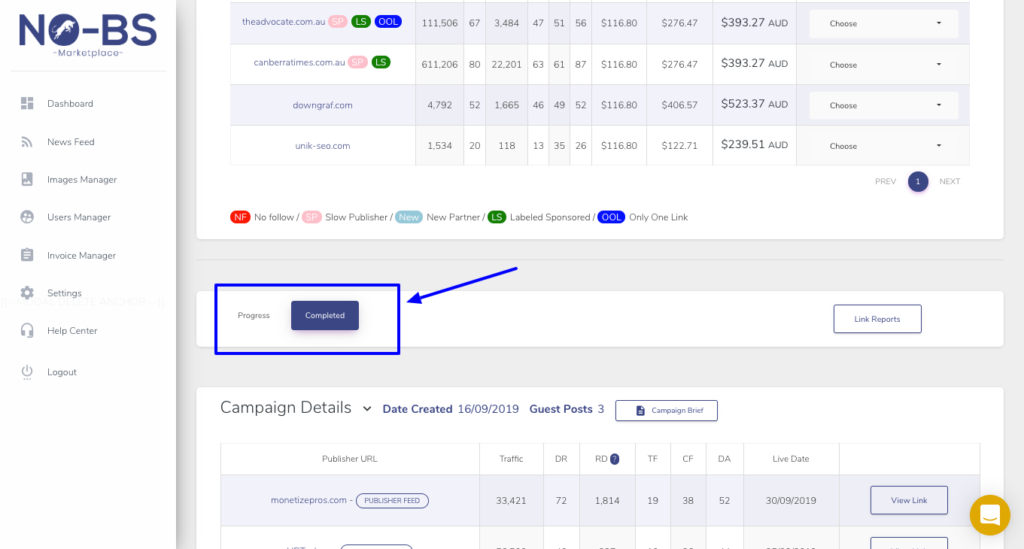The height and width of the screenshot is (549, 1024).
Task: Click the Settings gear icon
Action: point(27,293)
